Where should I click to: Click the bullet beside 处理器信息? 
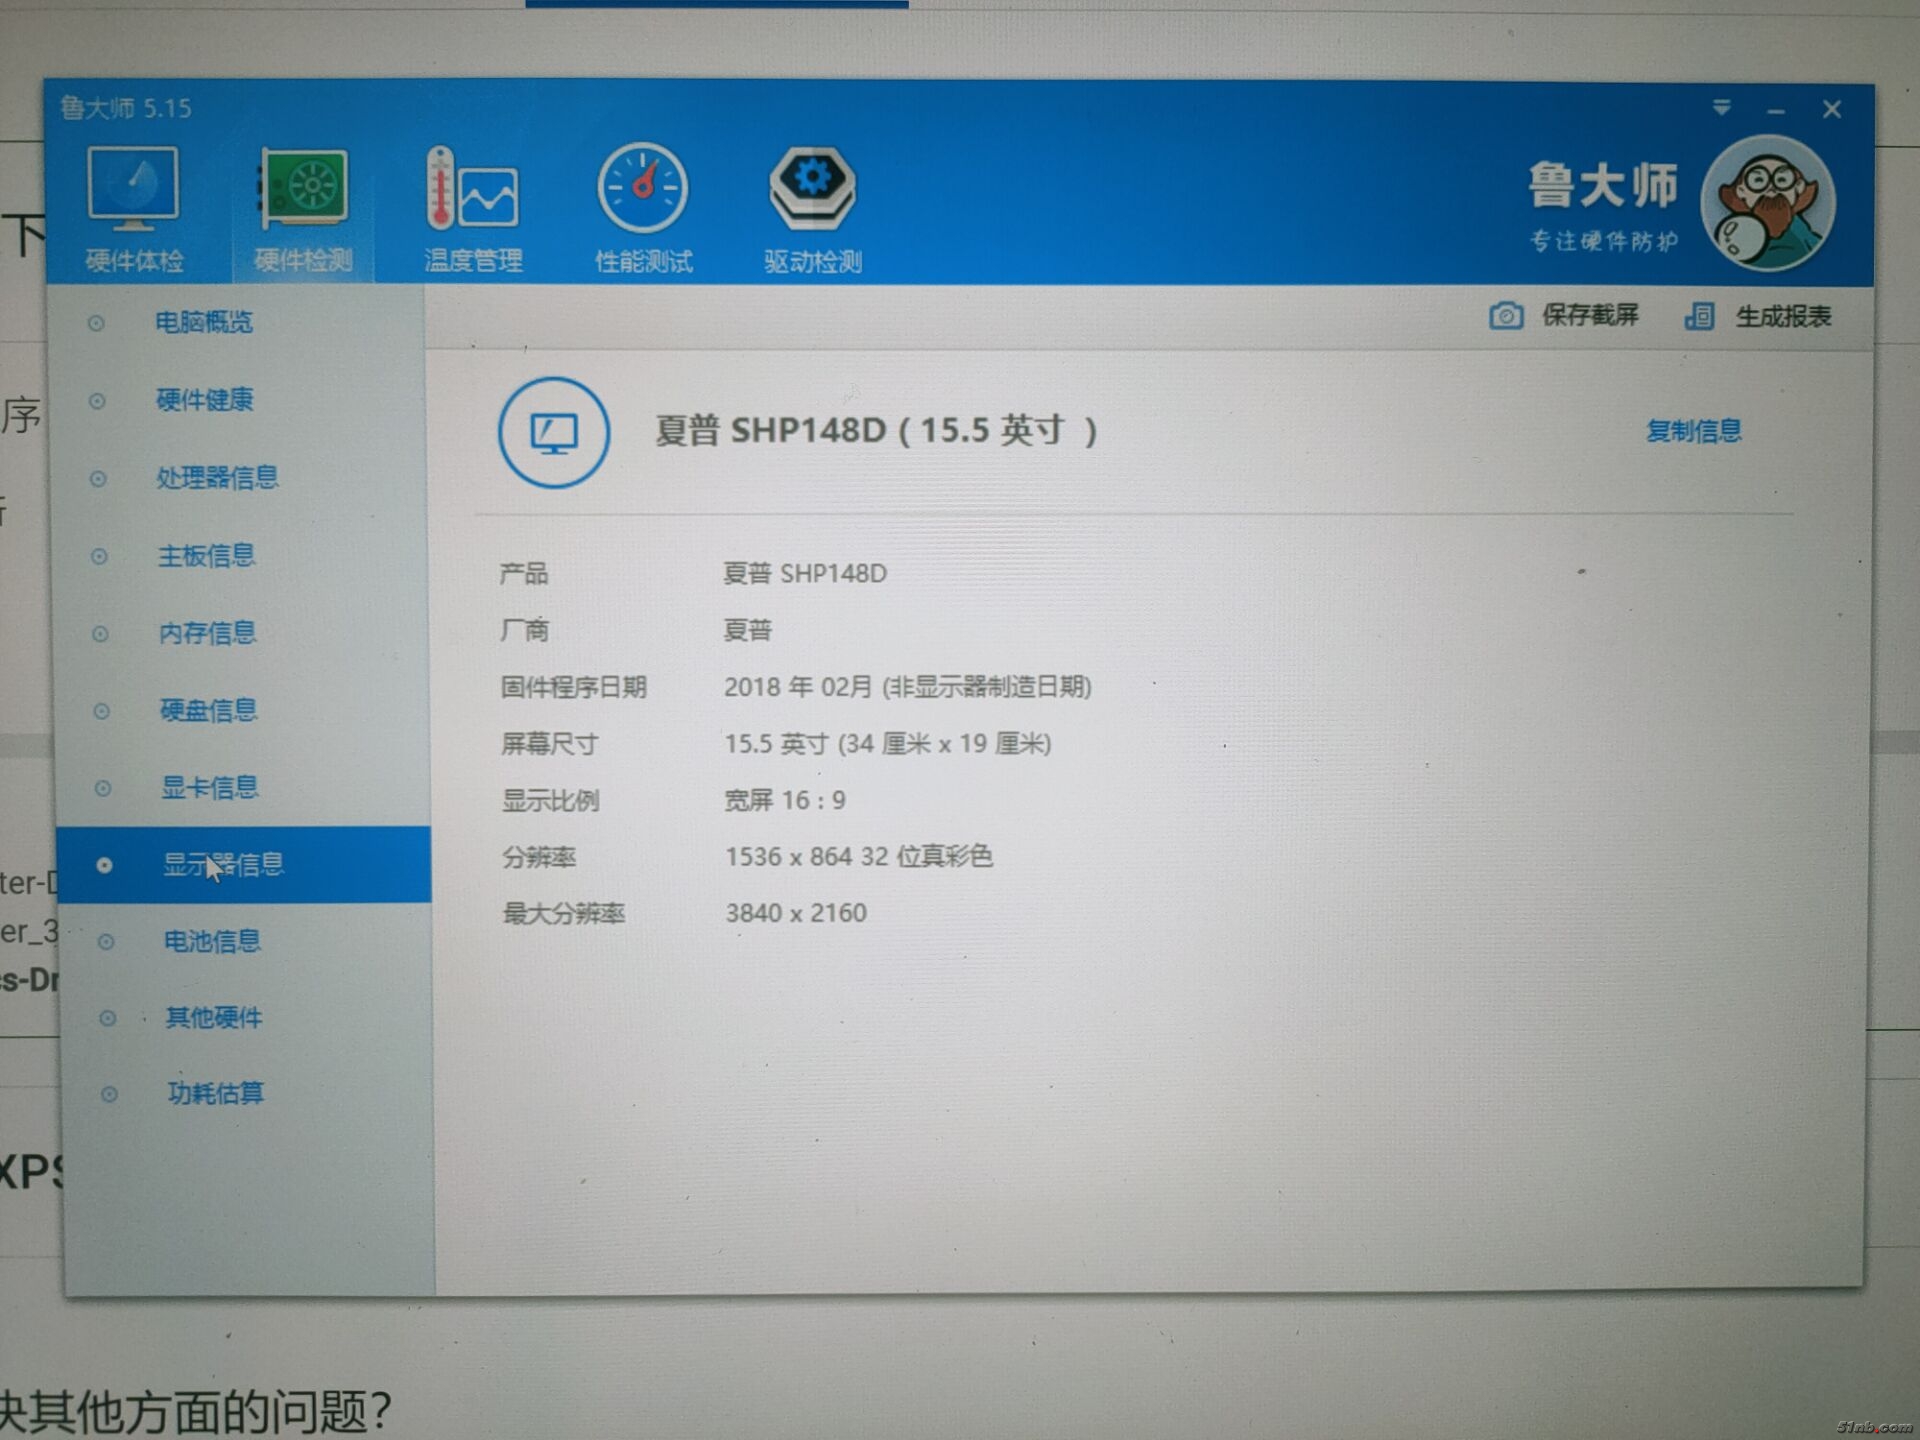98,479
